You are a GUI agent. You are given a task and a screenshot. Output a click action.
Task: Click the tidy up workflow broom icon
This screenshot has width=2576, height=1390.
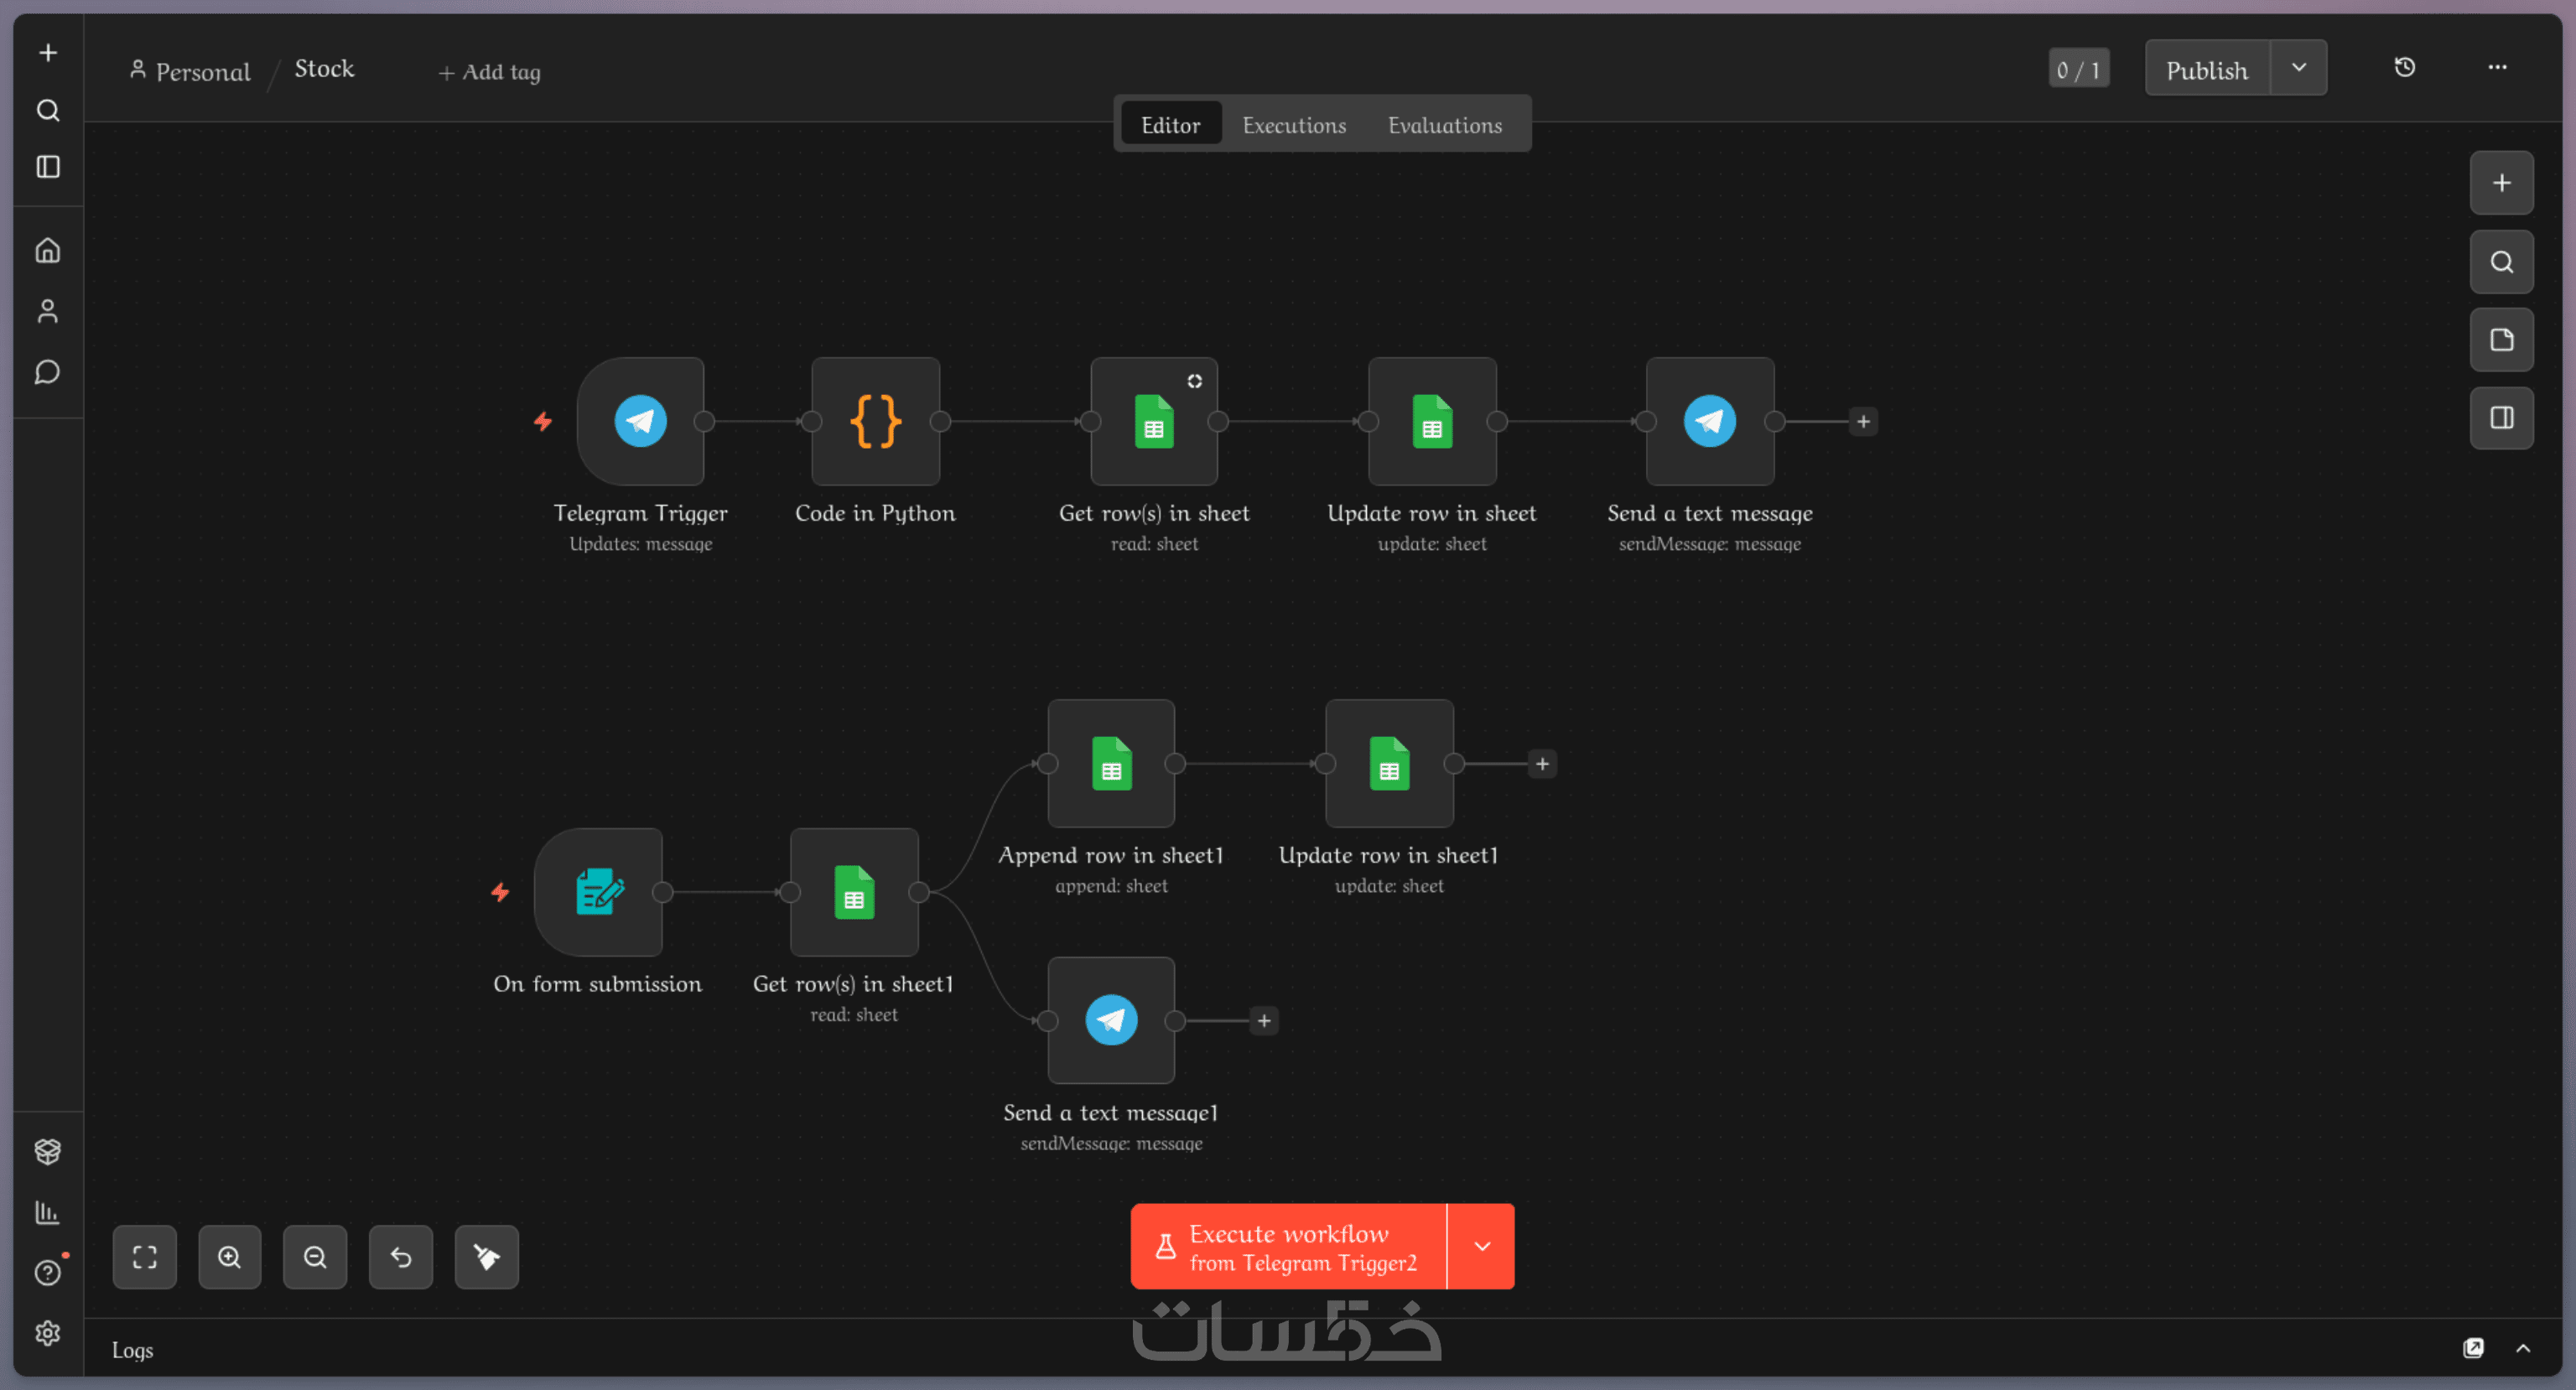[486, 1257]
